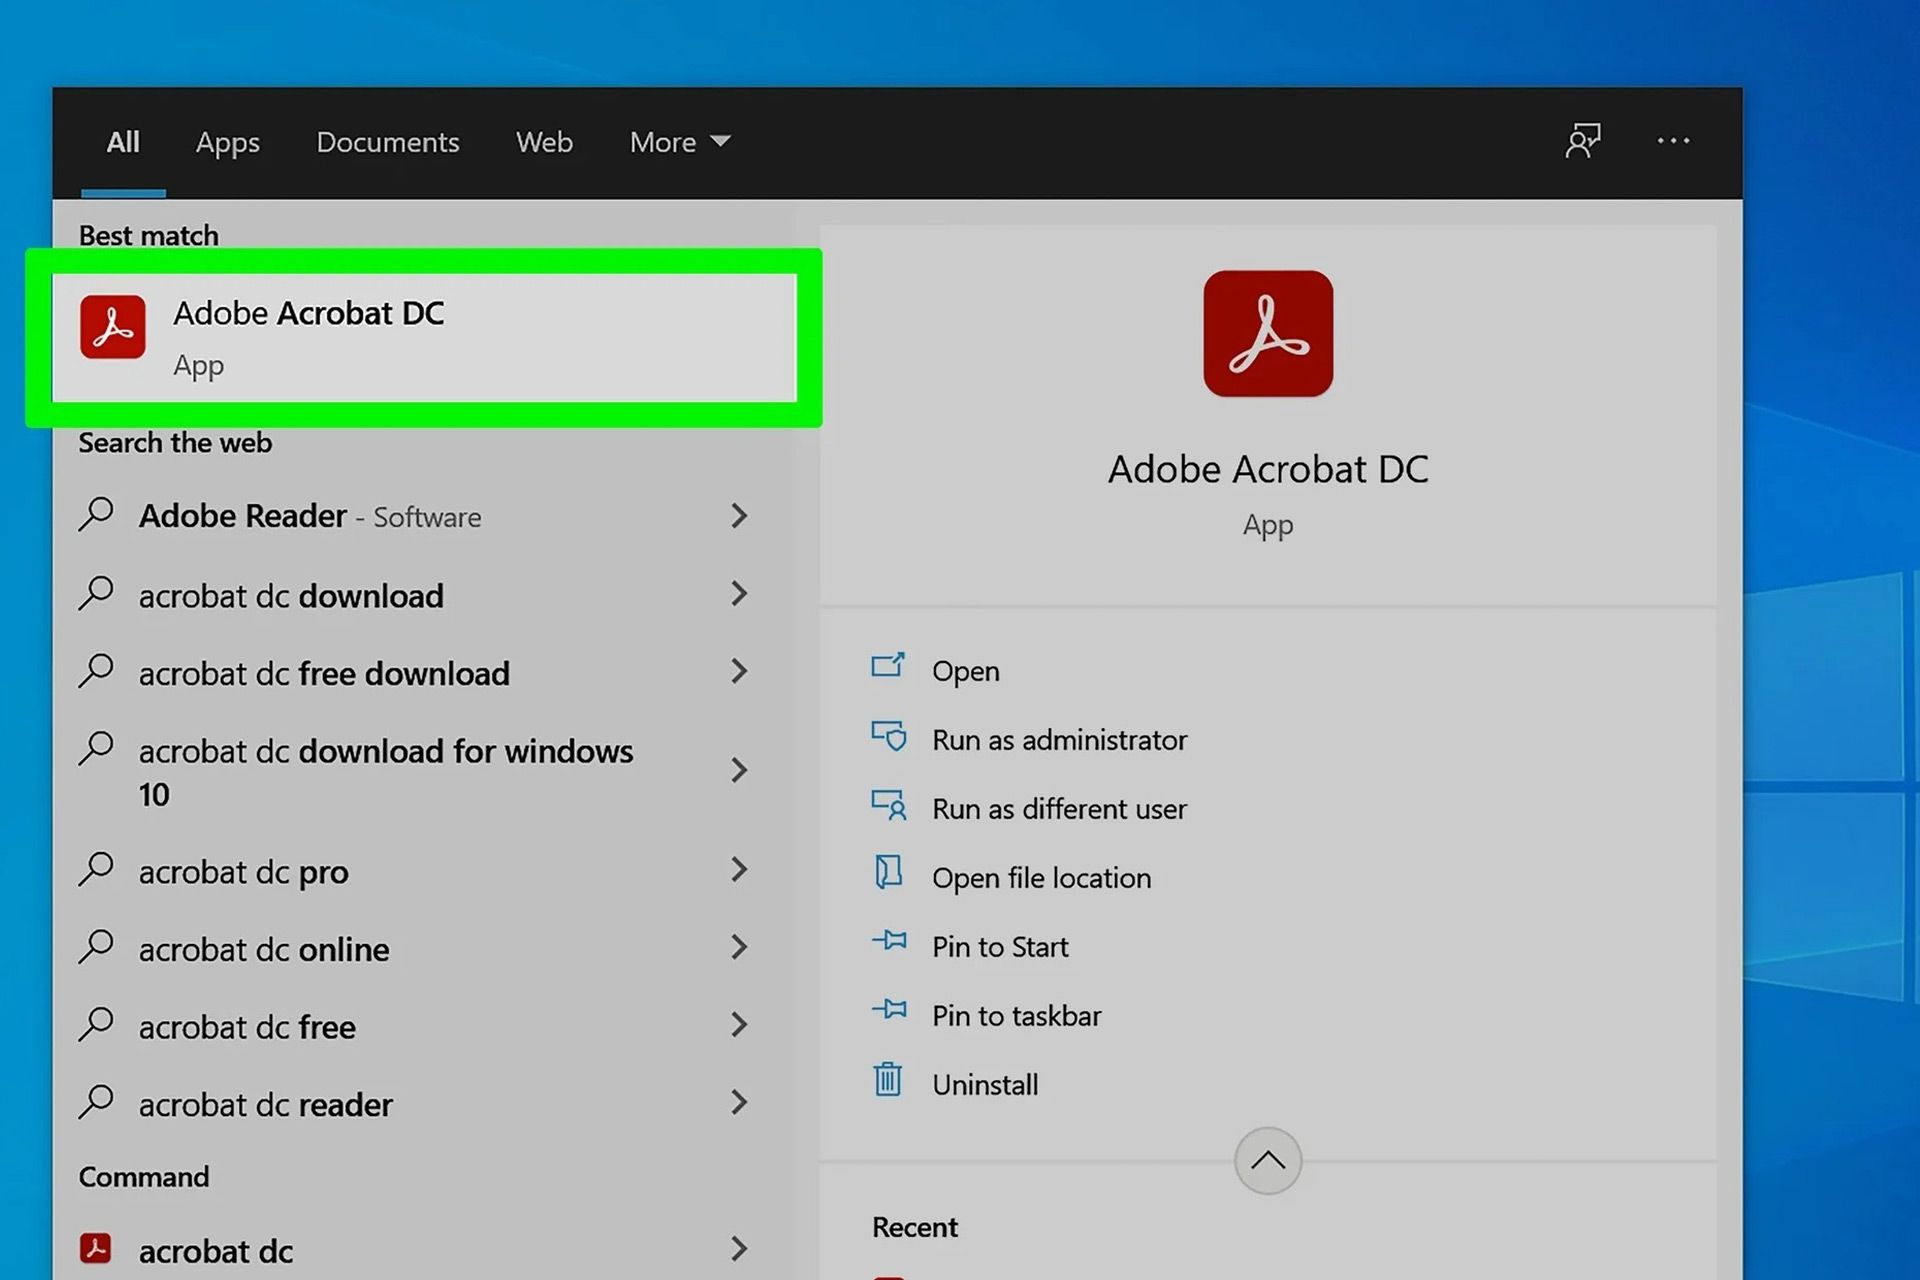Screen dimensions: 1920x1280
Task: Expand the acrobat dc online arrow
Action: [739, 947]
